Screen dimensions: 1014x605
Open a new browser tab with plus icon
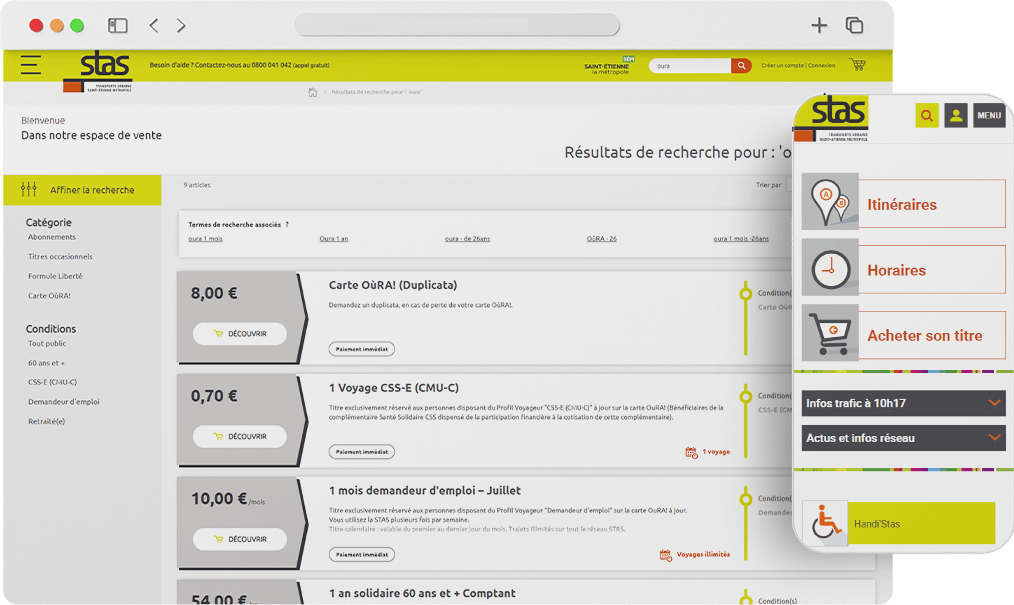click(x=819, y=26)
